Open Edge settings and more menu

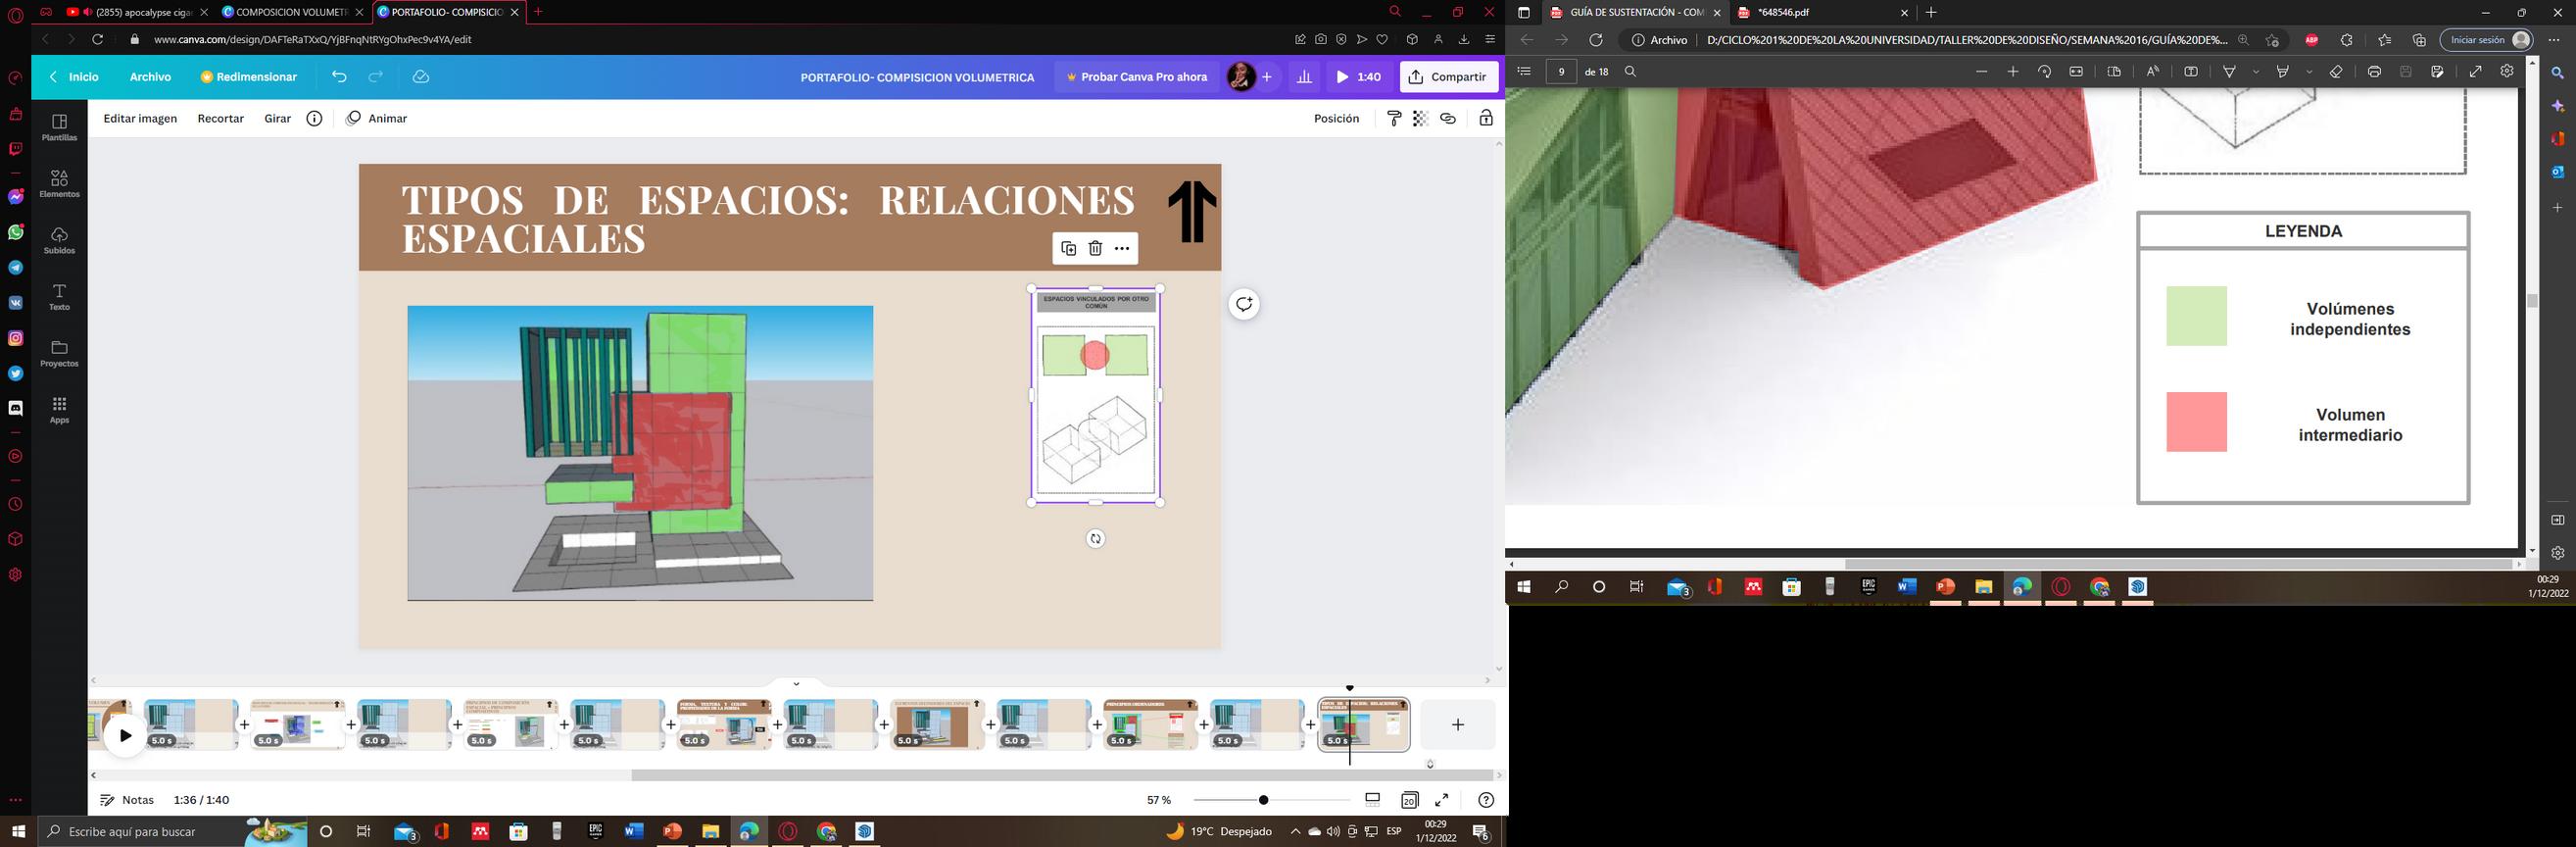point(2553,40)
